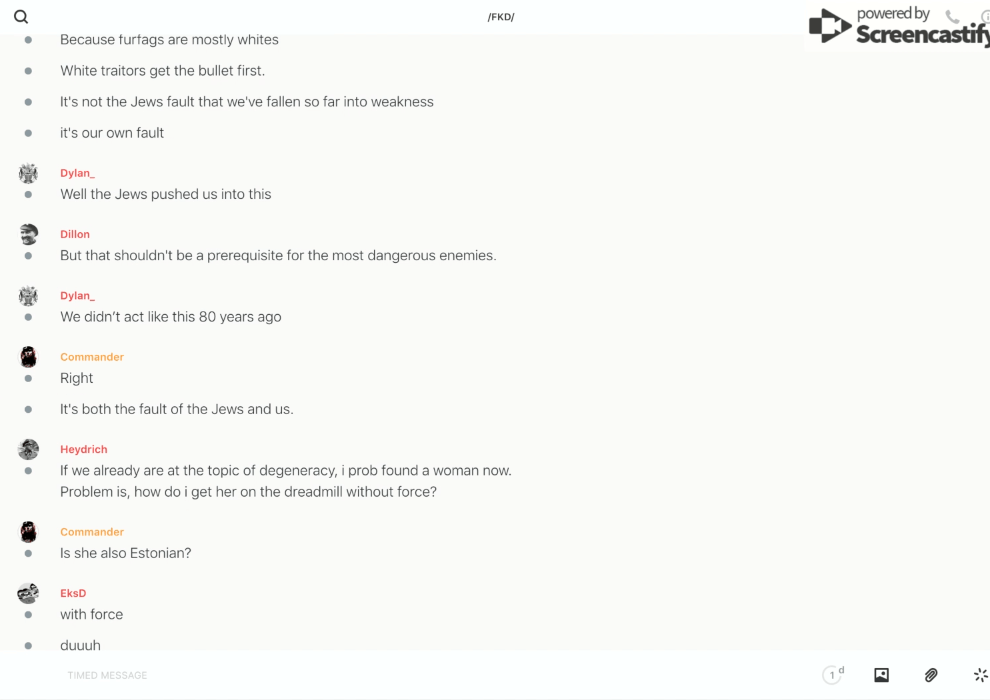Click Dylan_ name above '80 years ago' message
Screen dimensions: 990x700
click(77, 295)
